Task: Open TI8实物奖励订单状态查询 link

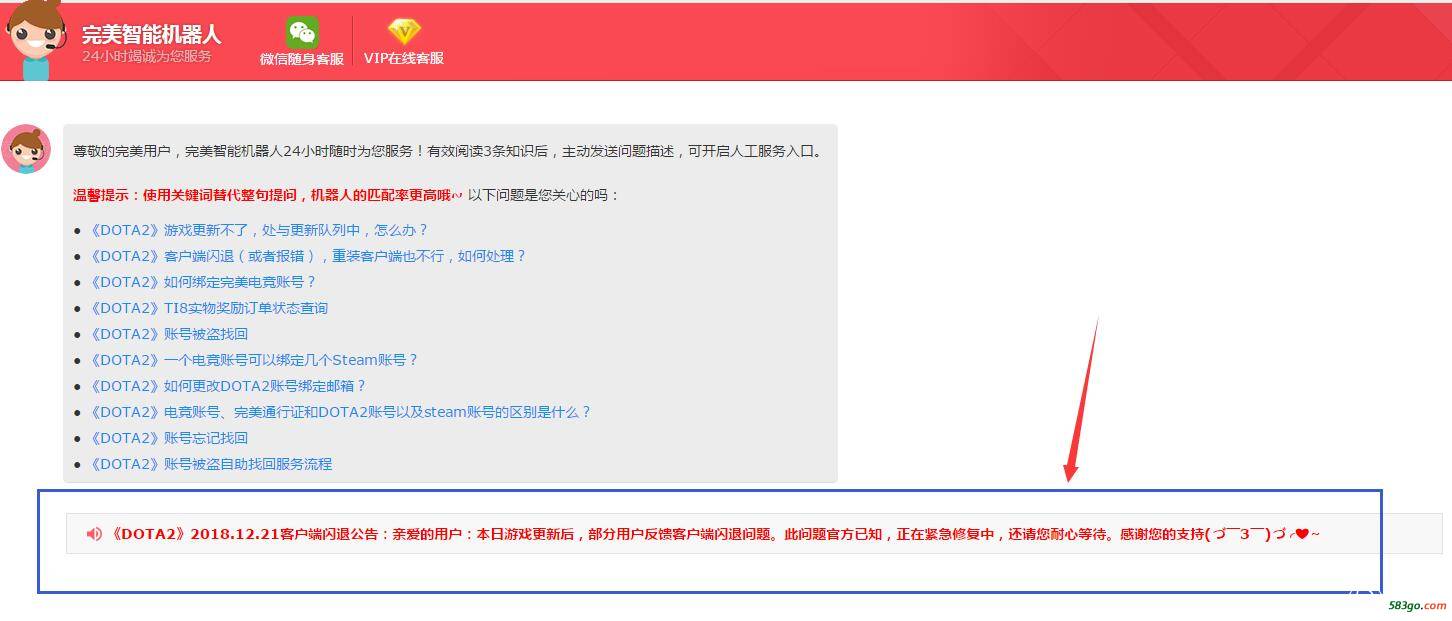Action: click(209, 308)
